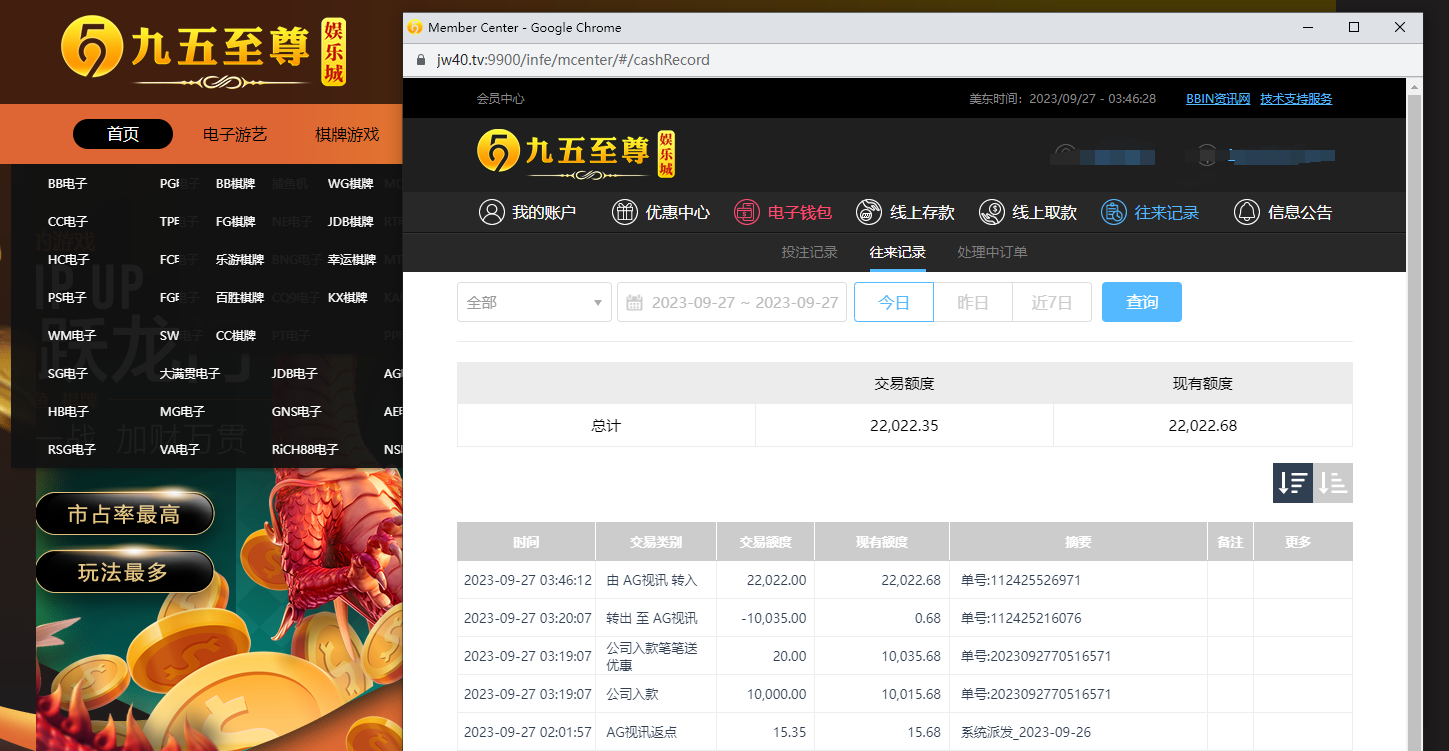
Task: Click the 我的账户 person icon
Action: click(491, 212)
